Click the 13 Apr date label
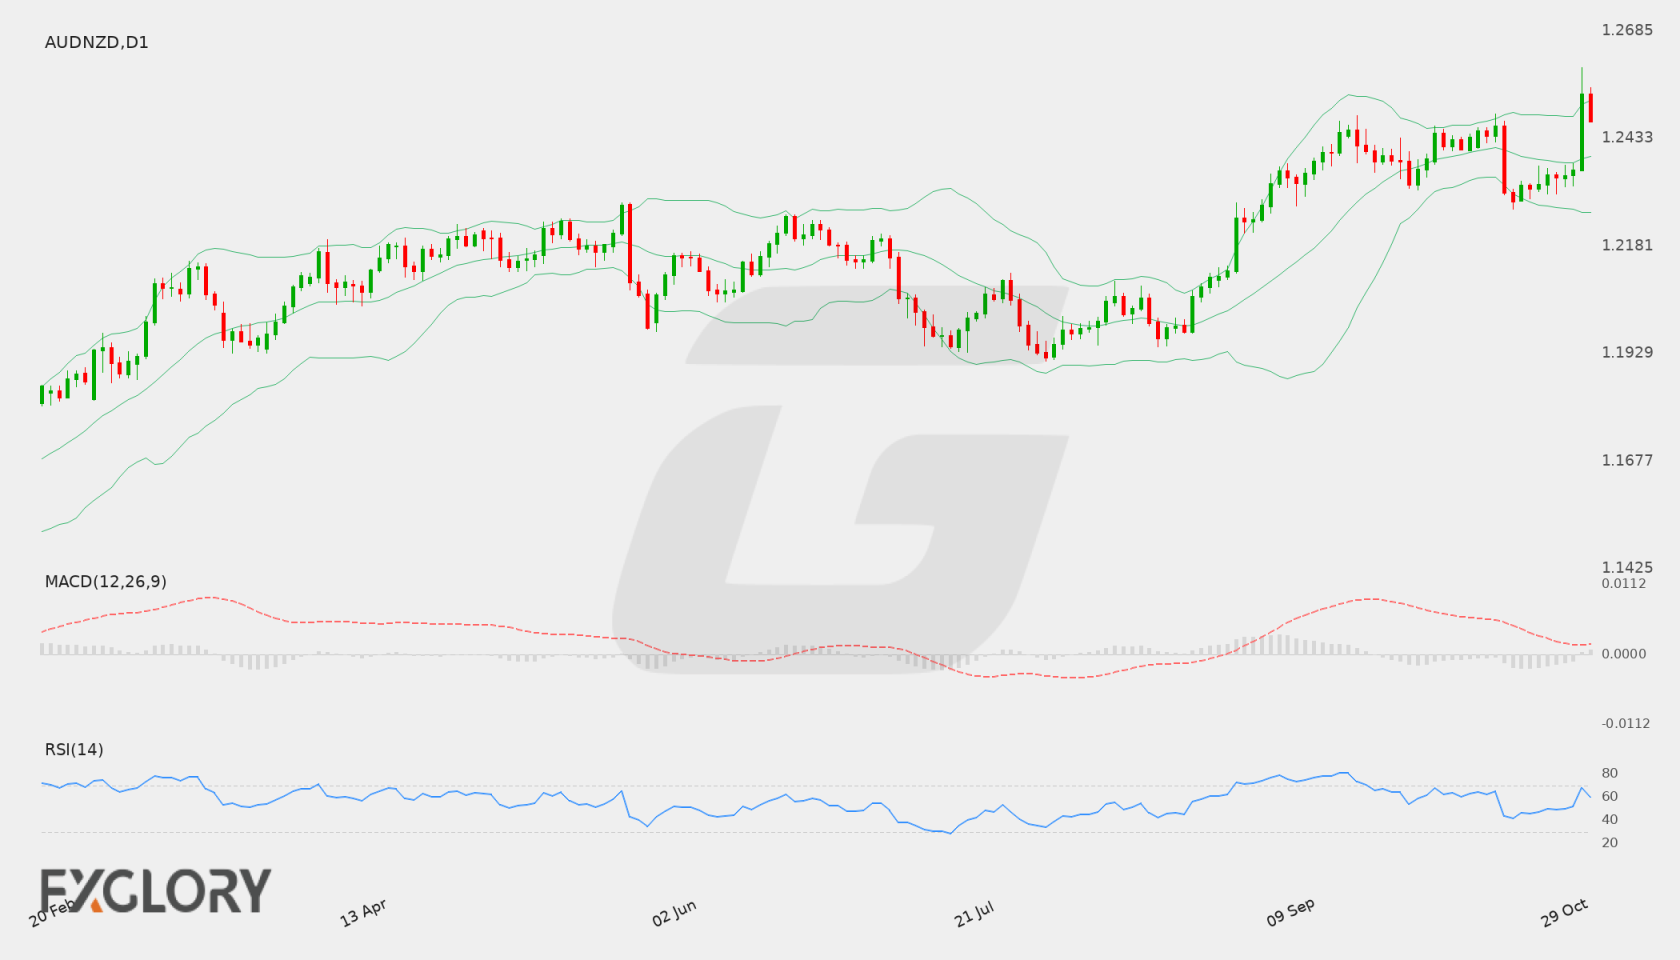The height and width of the screenshot is (960, 1680). pos(363,913)
